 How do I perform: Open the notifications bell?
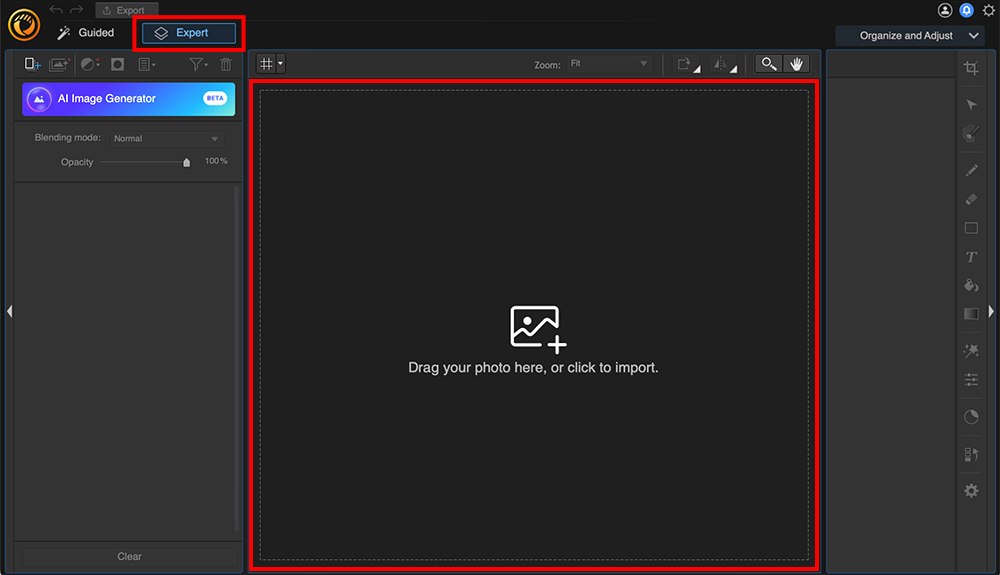966,10
